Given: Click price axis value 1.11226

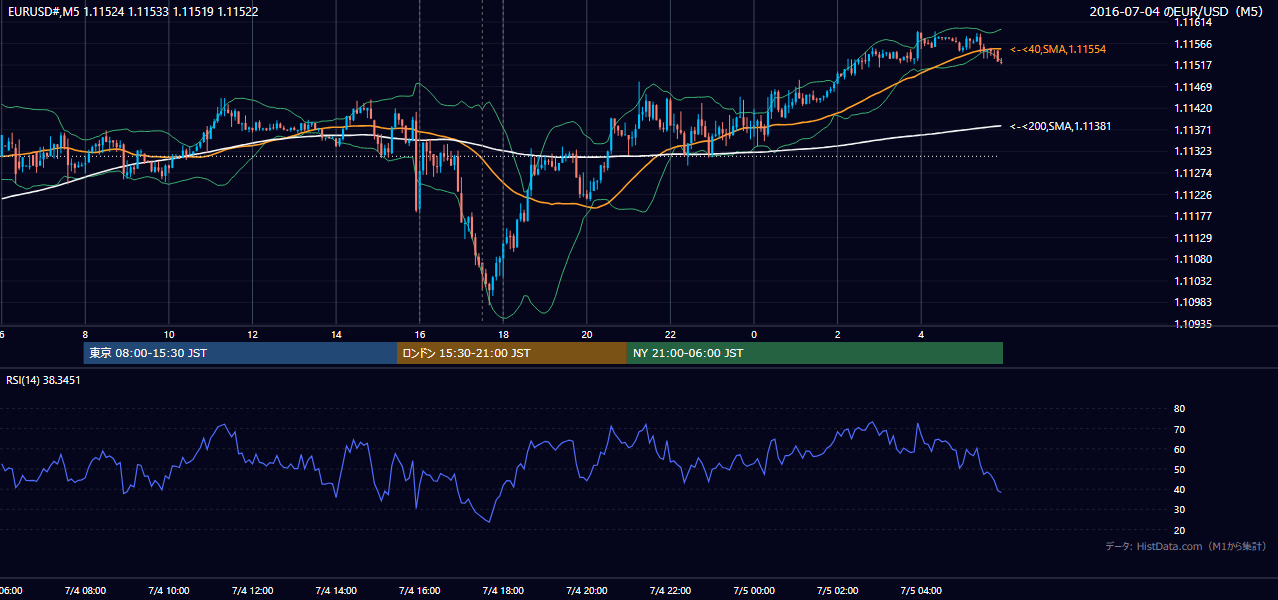Looking at the screenshot, I should (x=1193, y=195).
